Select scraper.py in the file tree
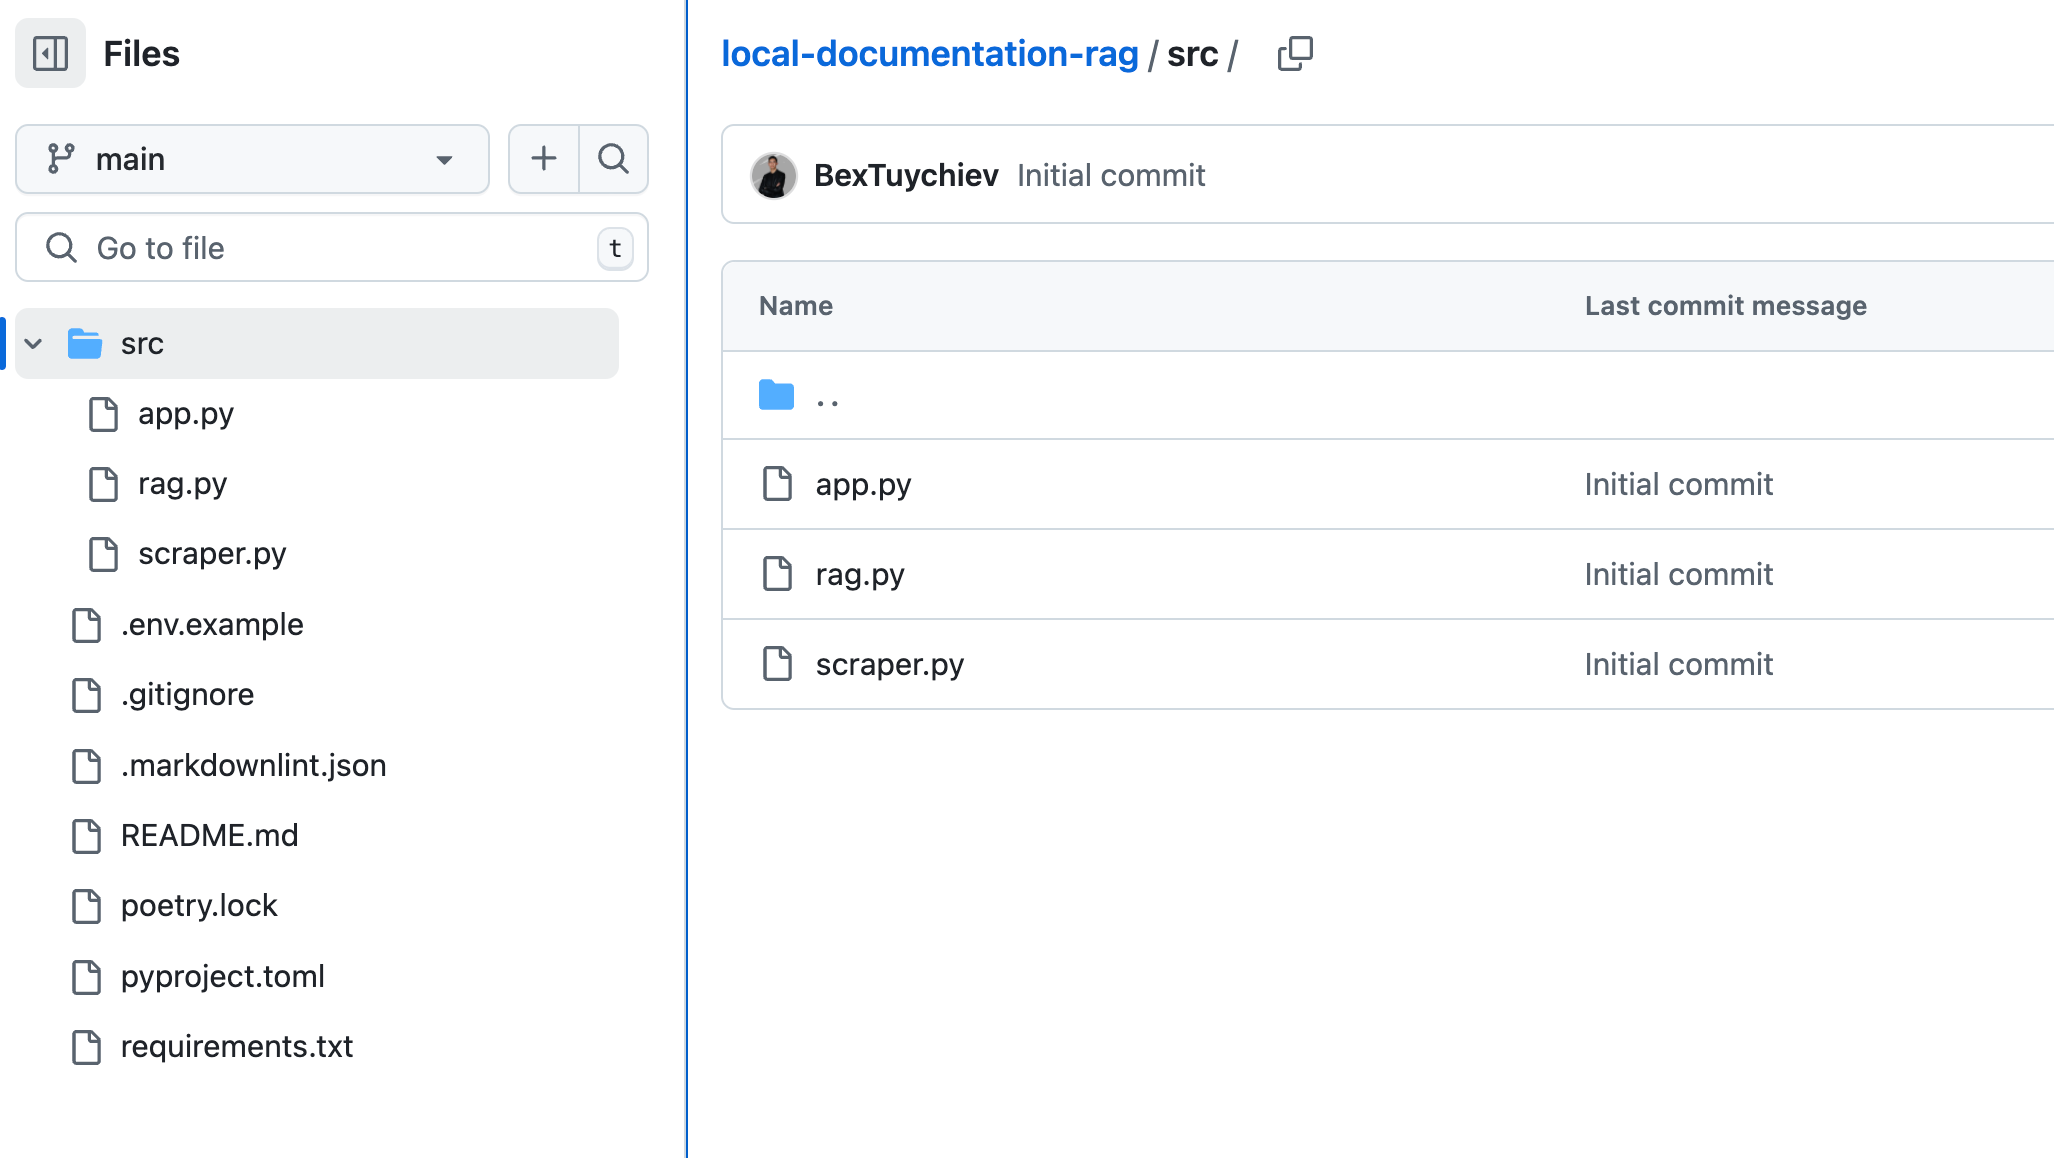This screenshot has height=1158, width=2054. coord(212,553)
